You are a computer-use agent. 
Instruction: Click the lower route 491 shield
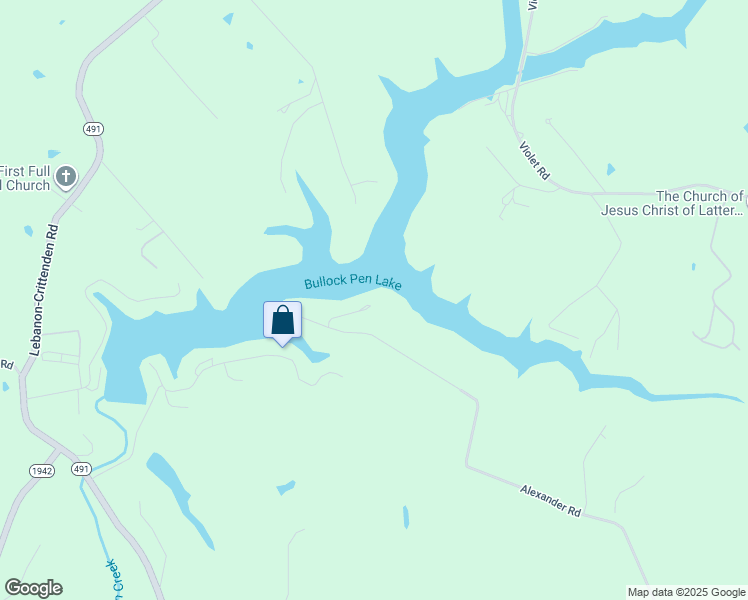pos(82,469)
